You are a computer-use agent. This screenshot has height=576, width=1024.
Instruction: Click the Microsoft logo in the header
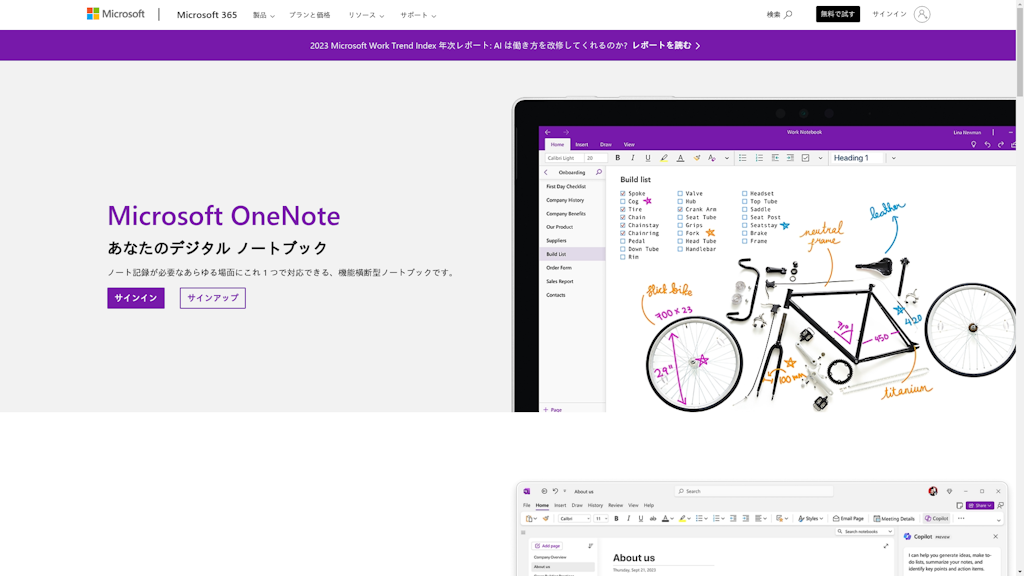click(116, 14)
